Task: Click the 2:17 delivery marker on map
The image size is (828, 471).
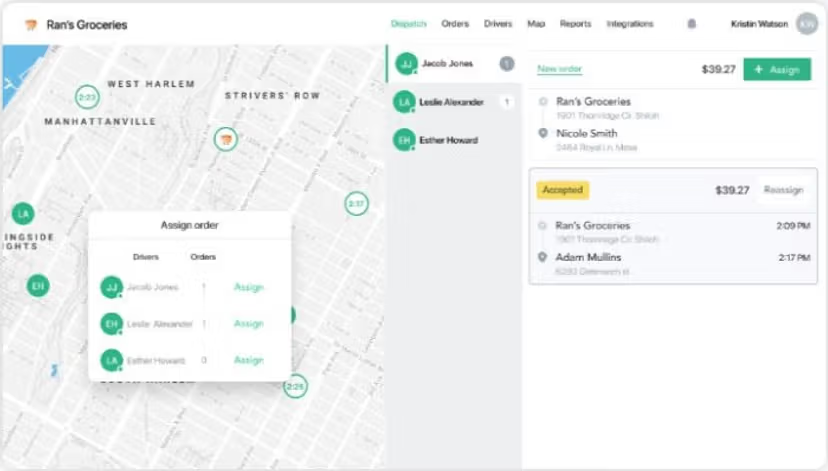Action: [x=356, y=203]
